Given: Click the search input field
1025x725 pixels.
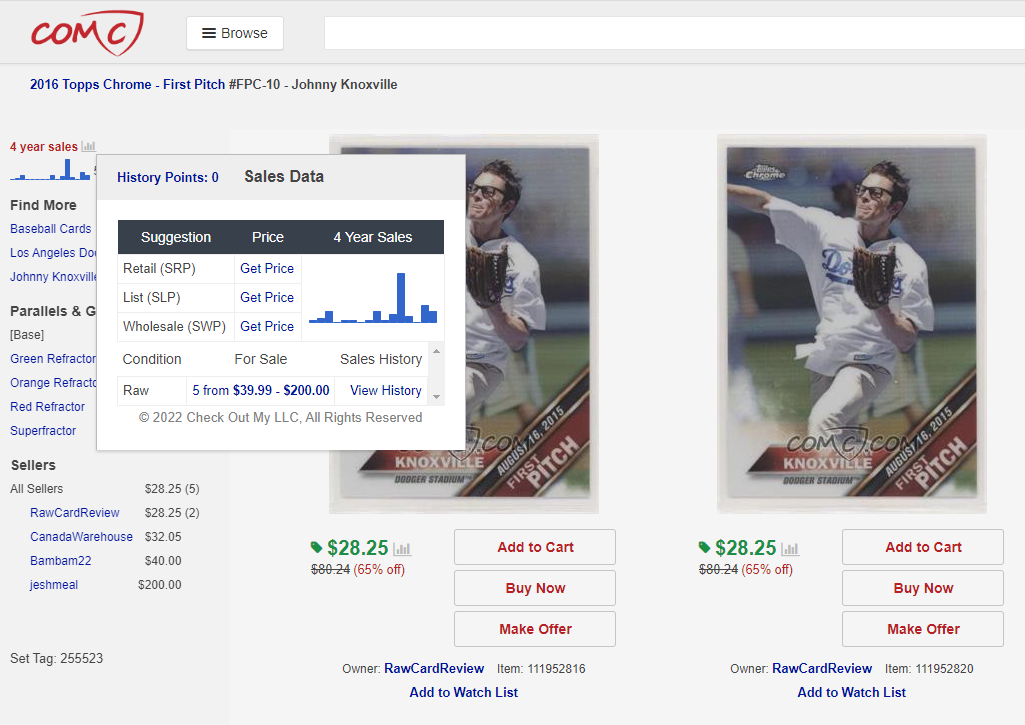Looking at the screenshot, I should point(672,33).
